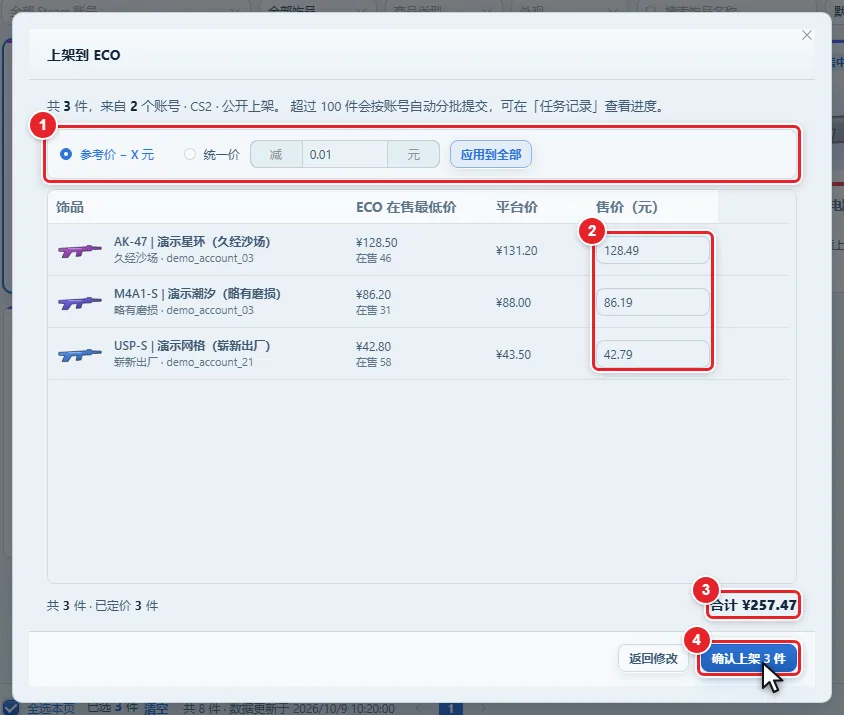This screenshot has height=715, width=844.
Task: Click the 合计 ¥257.47 total
Action: tap(753, 605)
